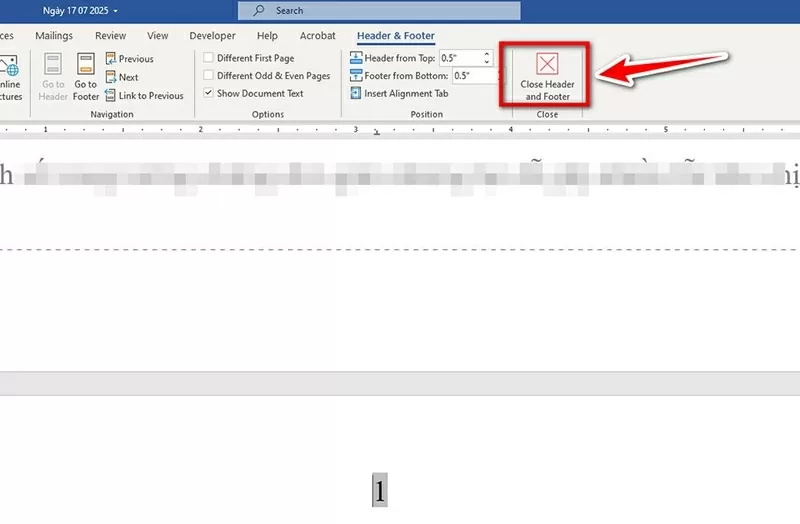Open the Mailings tab
The height and width of the screenshot is (524, 800).
[x=54, y=36]
